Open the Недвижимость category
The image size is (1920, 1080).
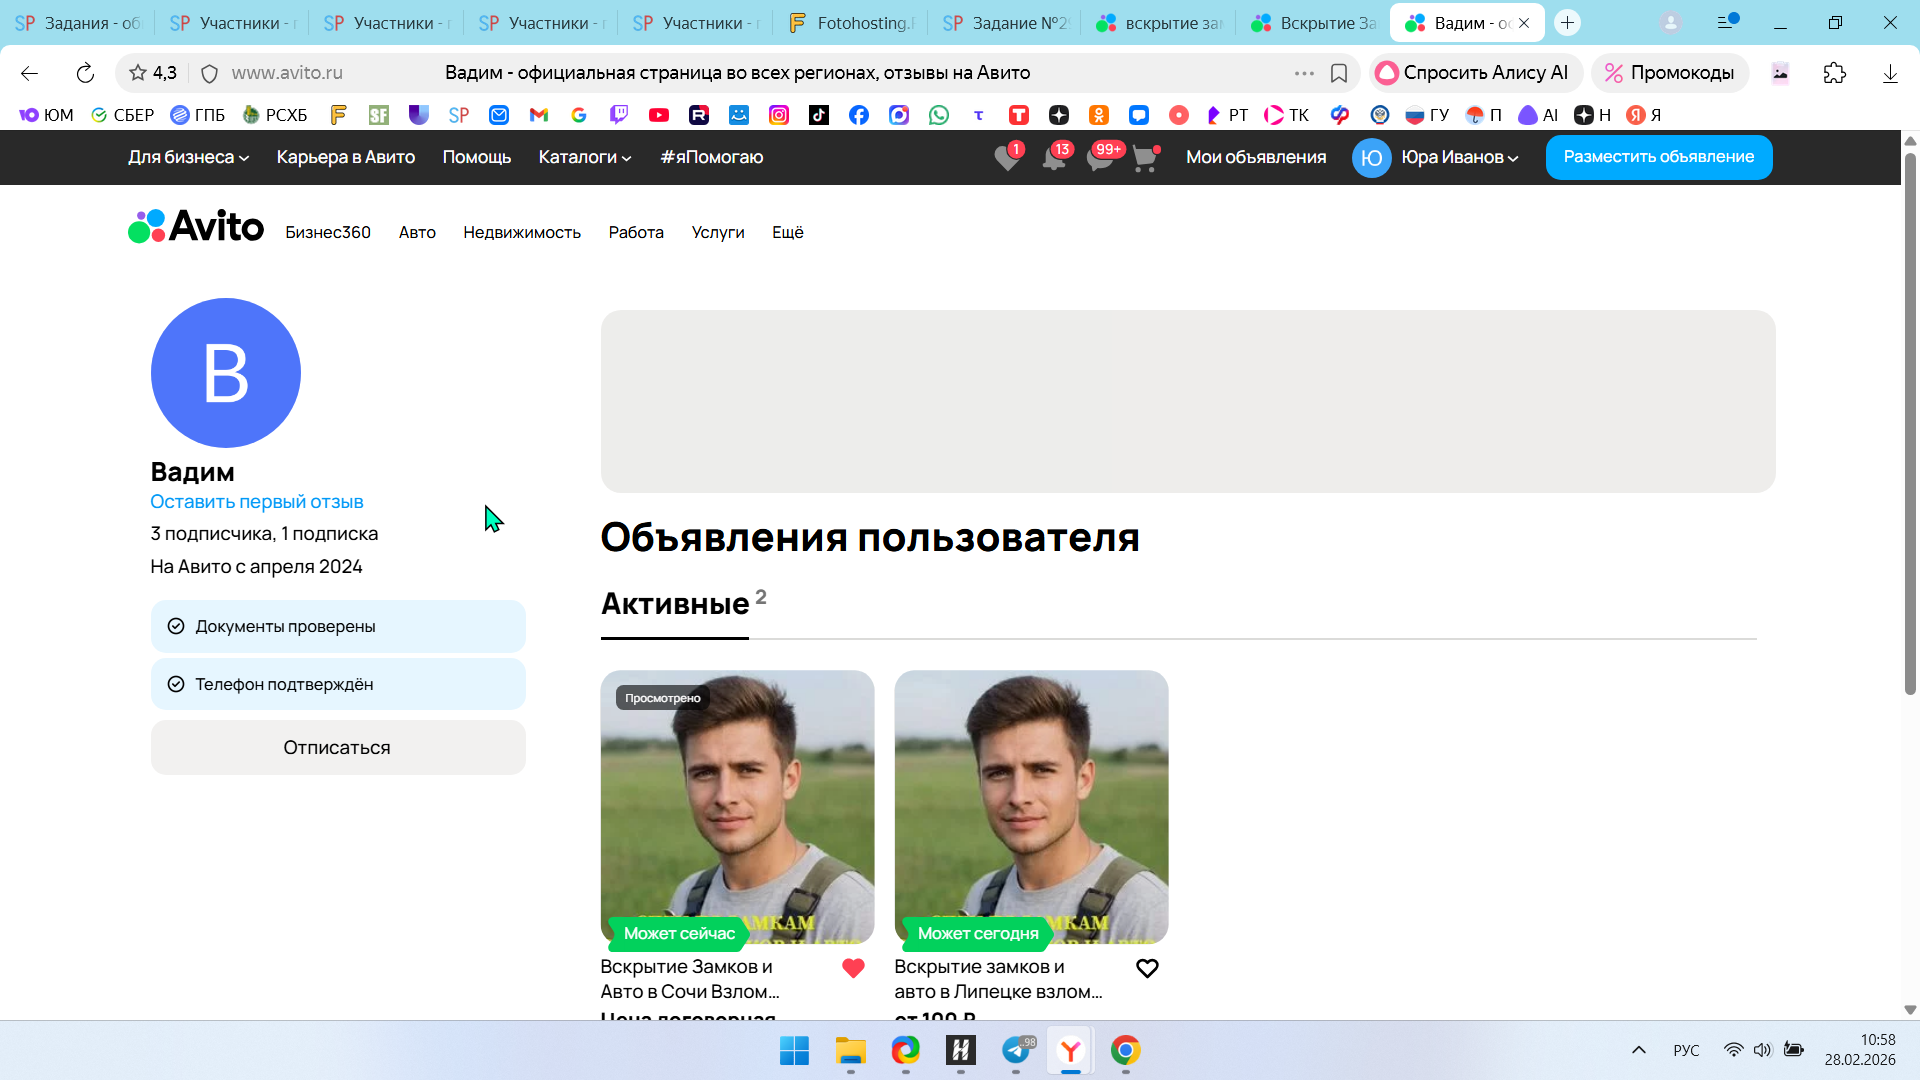[521, 232]
